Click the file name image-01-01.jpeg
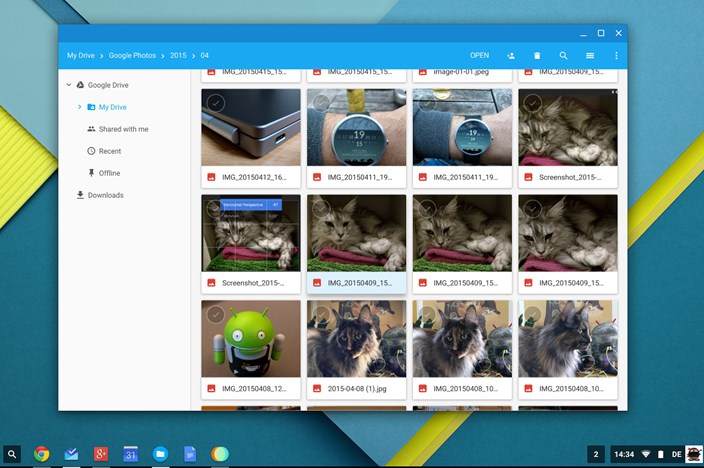Screen dimensions: 704x468 [x=461, y=72]
